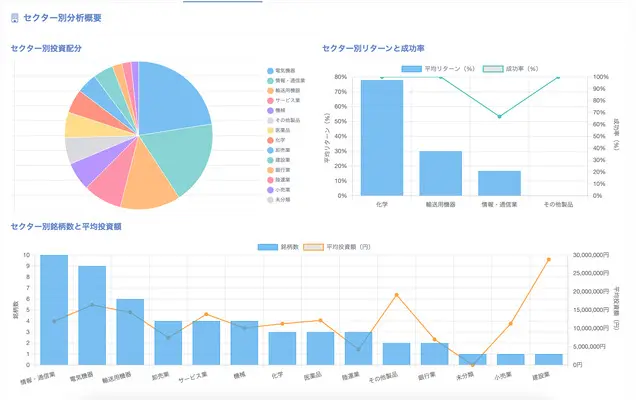The width and height of the screenshot is (636, 400).
Task: Toggle 医薬品 in the pie legend
Action: tap(279, 130)
